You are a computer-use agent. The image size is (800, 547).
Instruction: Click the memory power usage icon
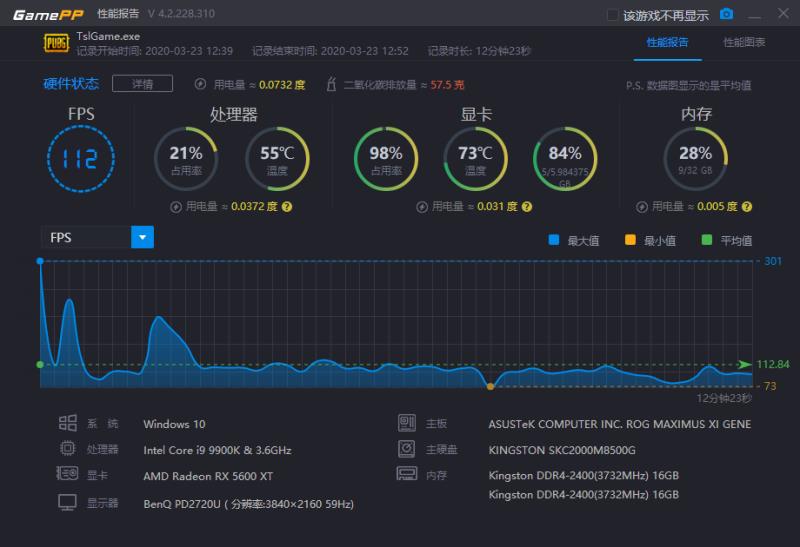[x=642, y=207]
